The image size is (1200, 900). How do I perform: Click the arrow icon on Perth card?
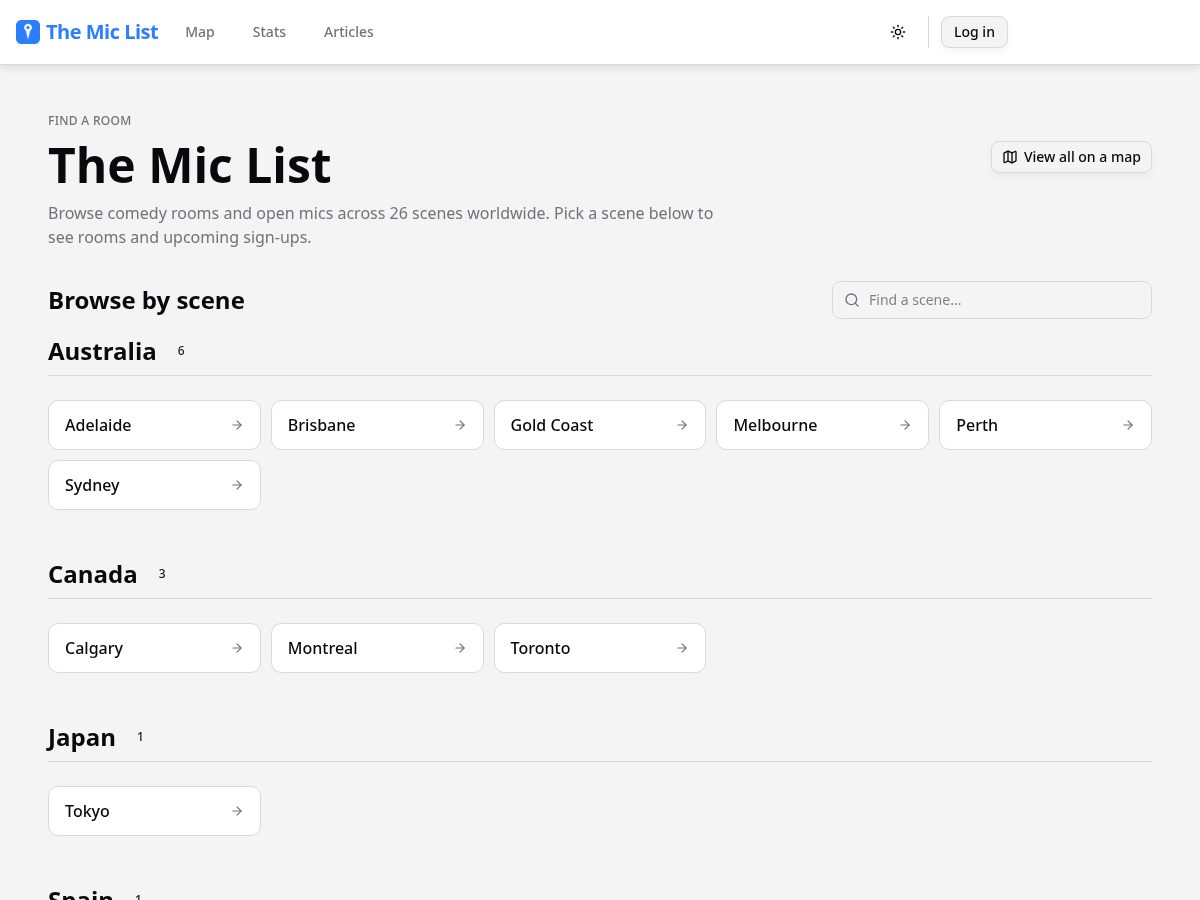(x=1128, y=425)
